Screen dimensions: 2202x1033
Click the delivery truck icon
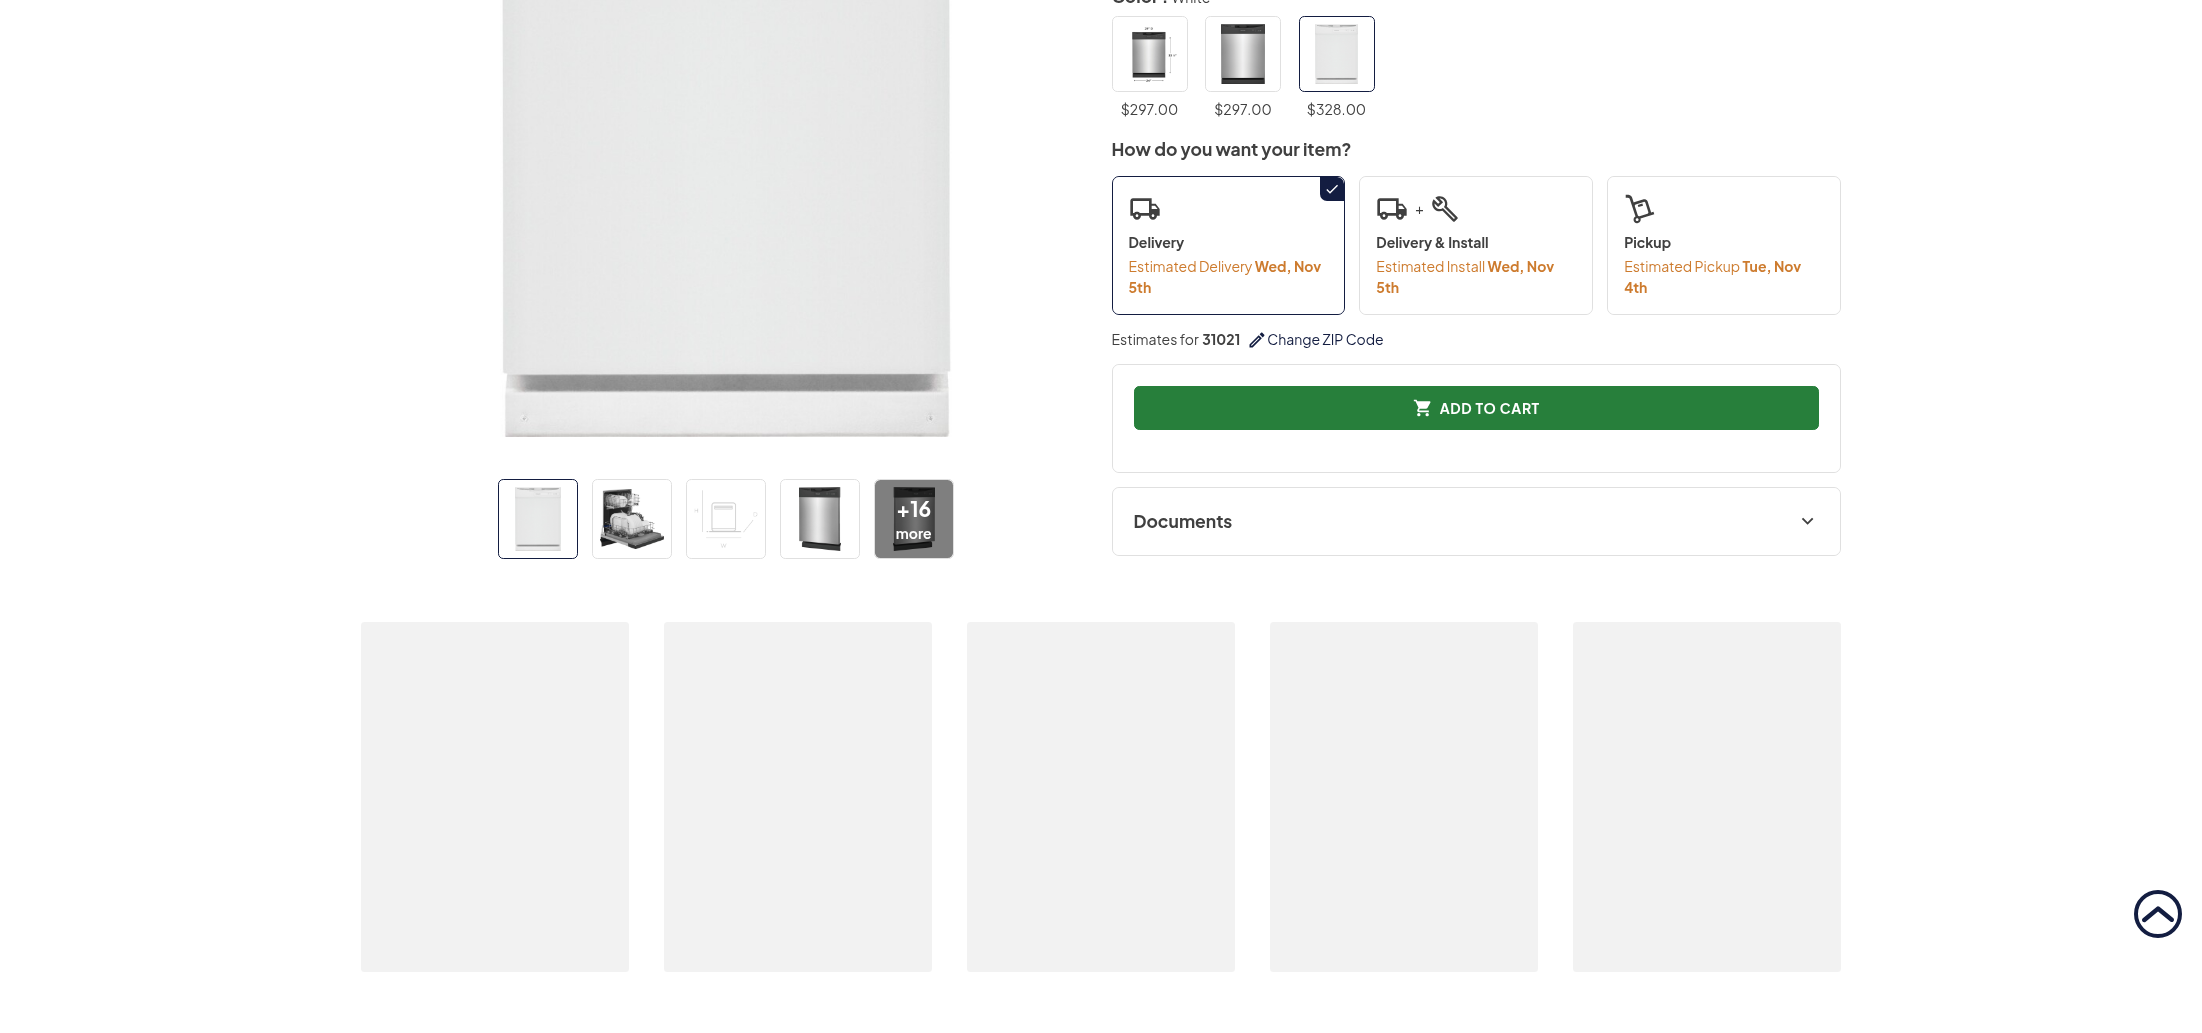pos(1144,209)
